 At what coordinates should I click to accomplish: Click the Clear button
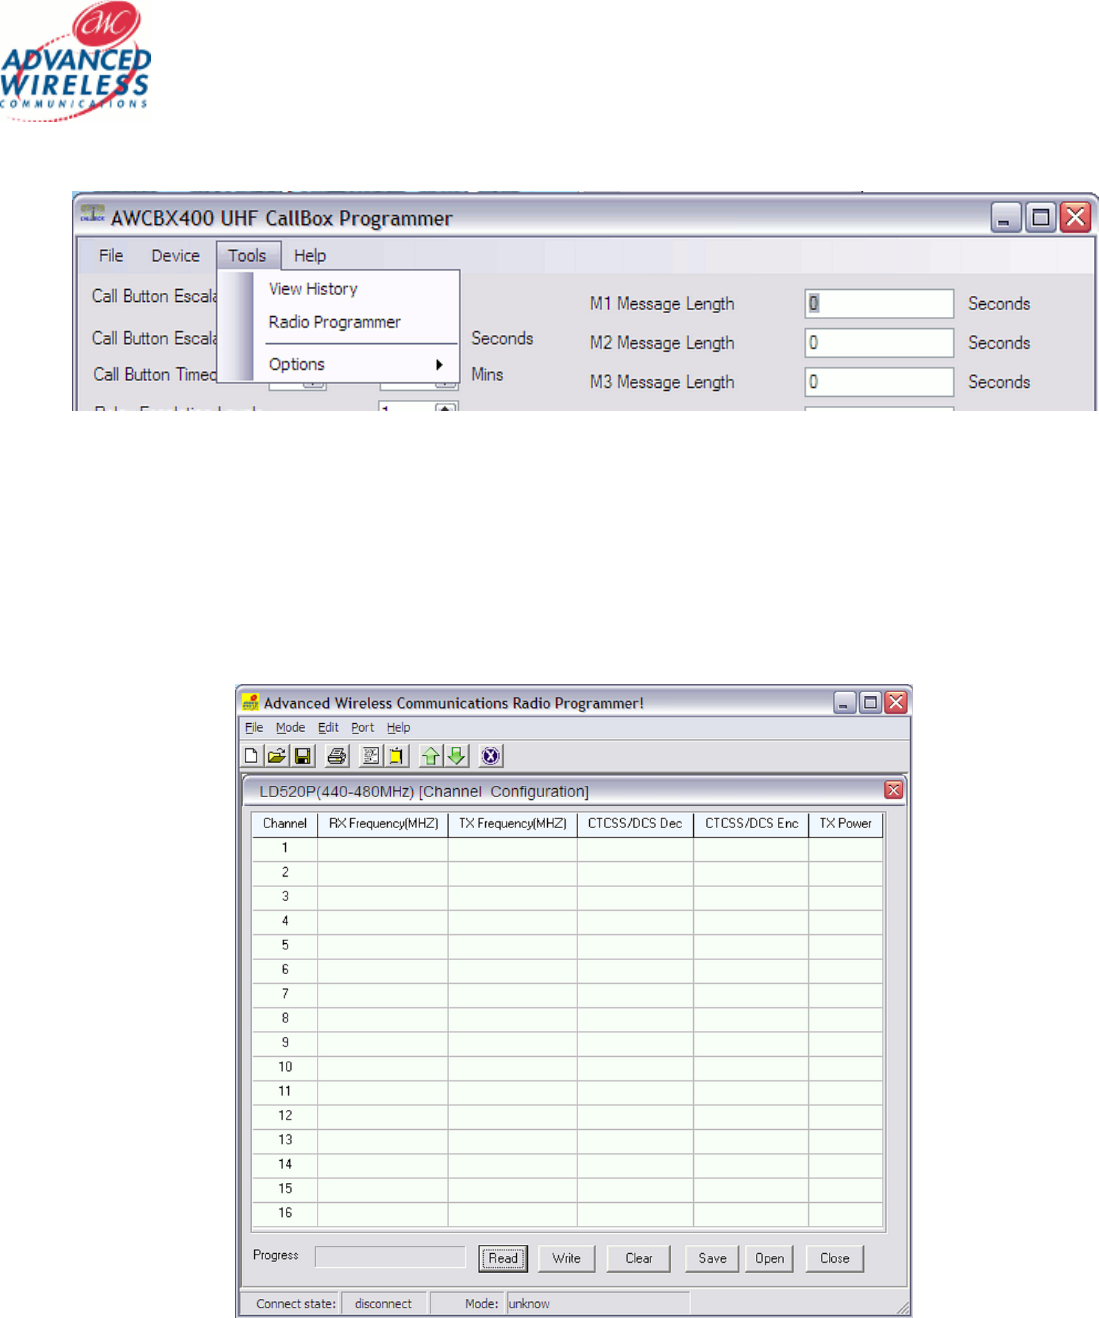coord(639,1258)
